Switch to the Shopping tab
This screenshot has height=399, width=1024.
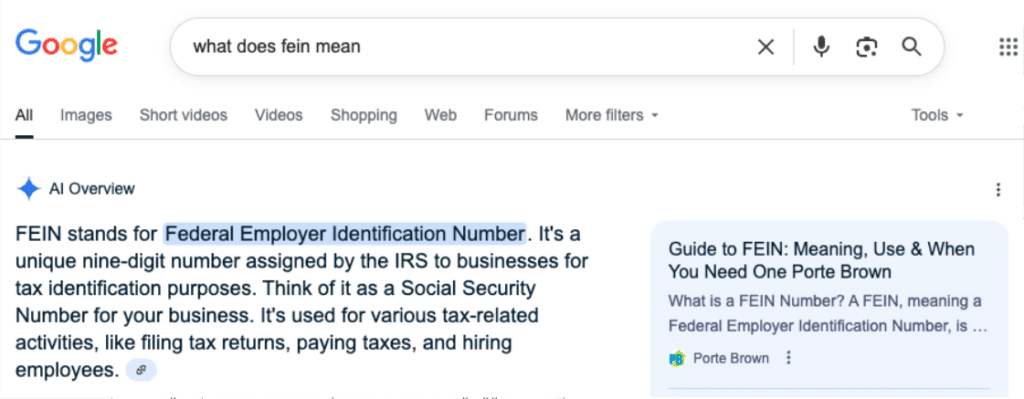coord(364,116)
